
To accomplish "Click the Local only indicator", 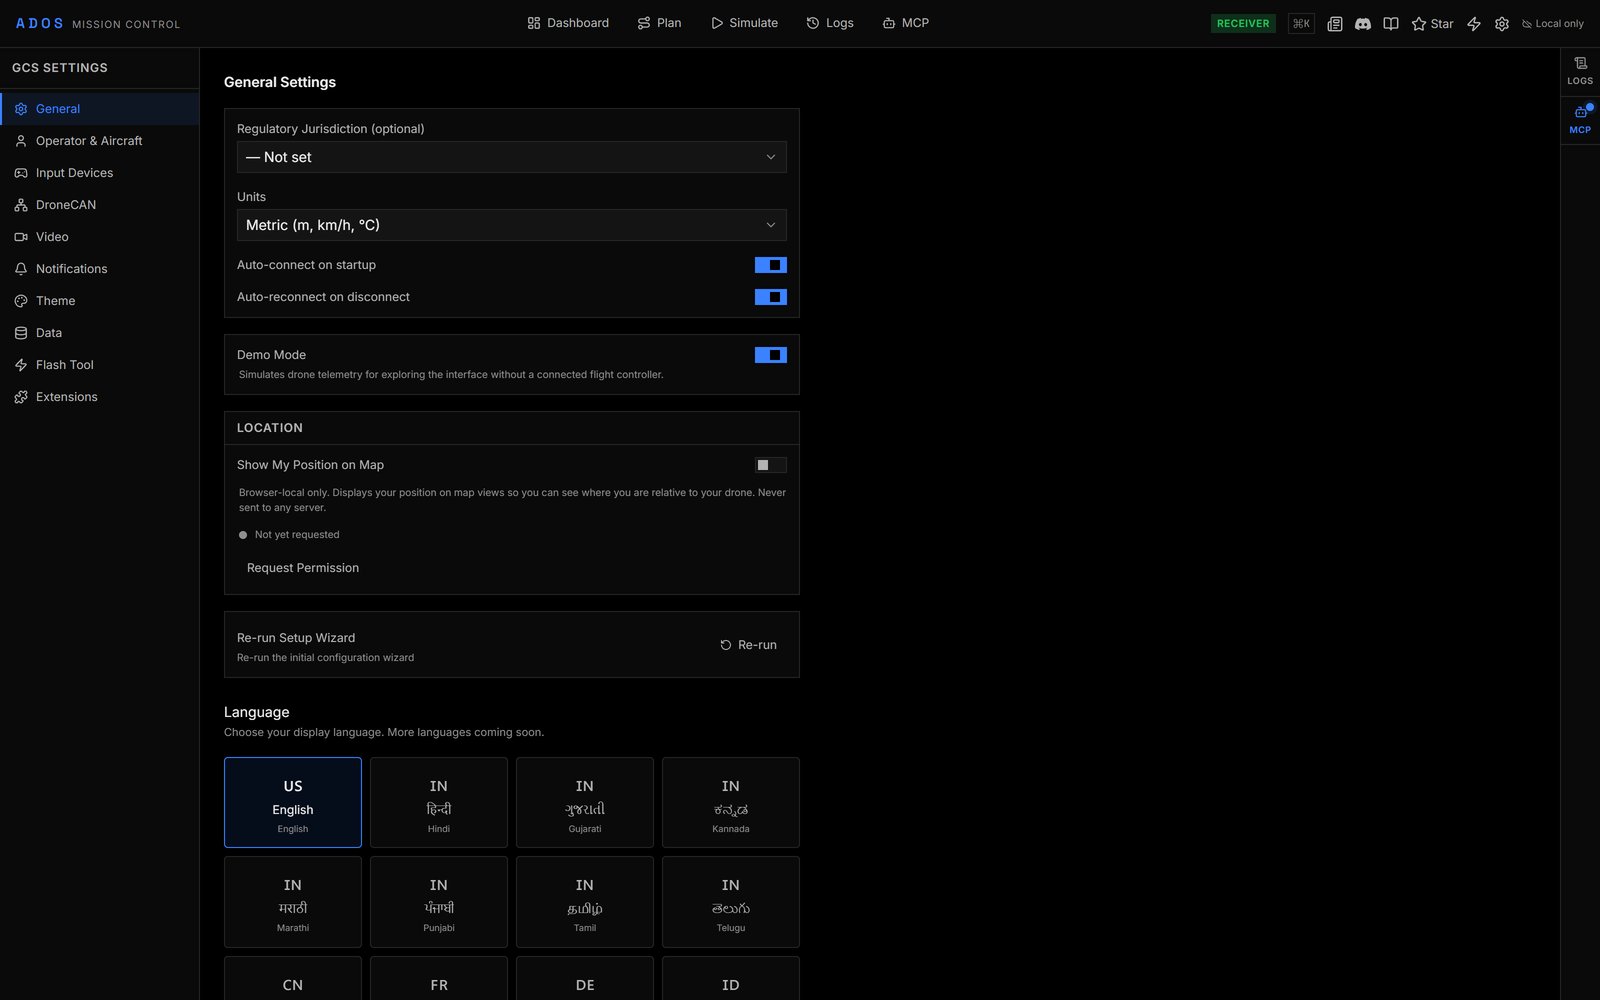I will coord(1553,23).
